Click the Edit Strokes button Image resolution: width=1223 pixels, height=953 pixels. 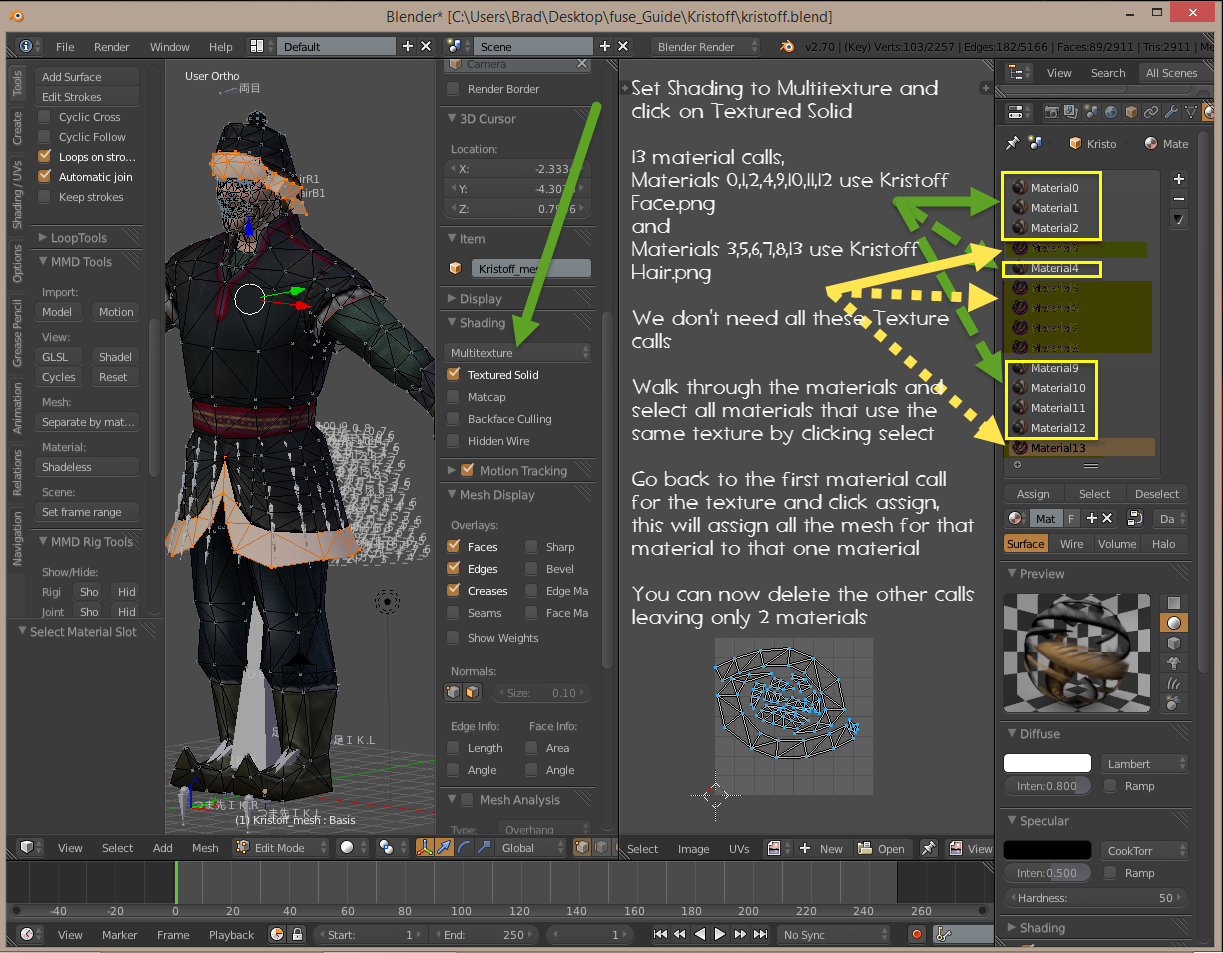point(87,97)
